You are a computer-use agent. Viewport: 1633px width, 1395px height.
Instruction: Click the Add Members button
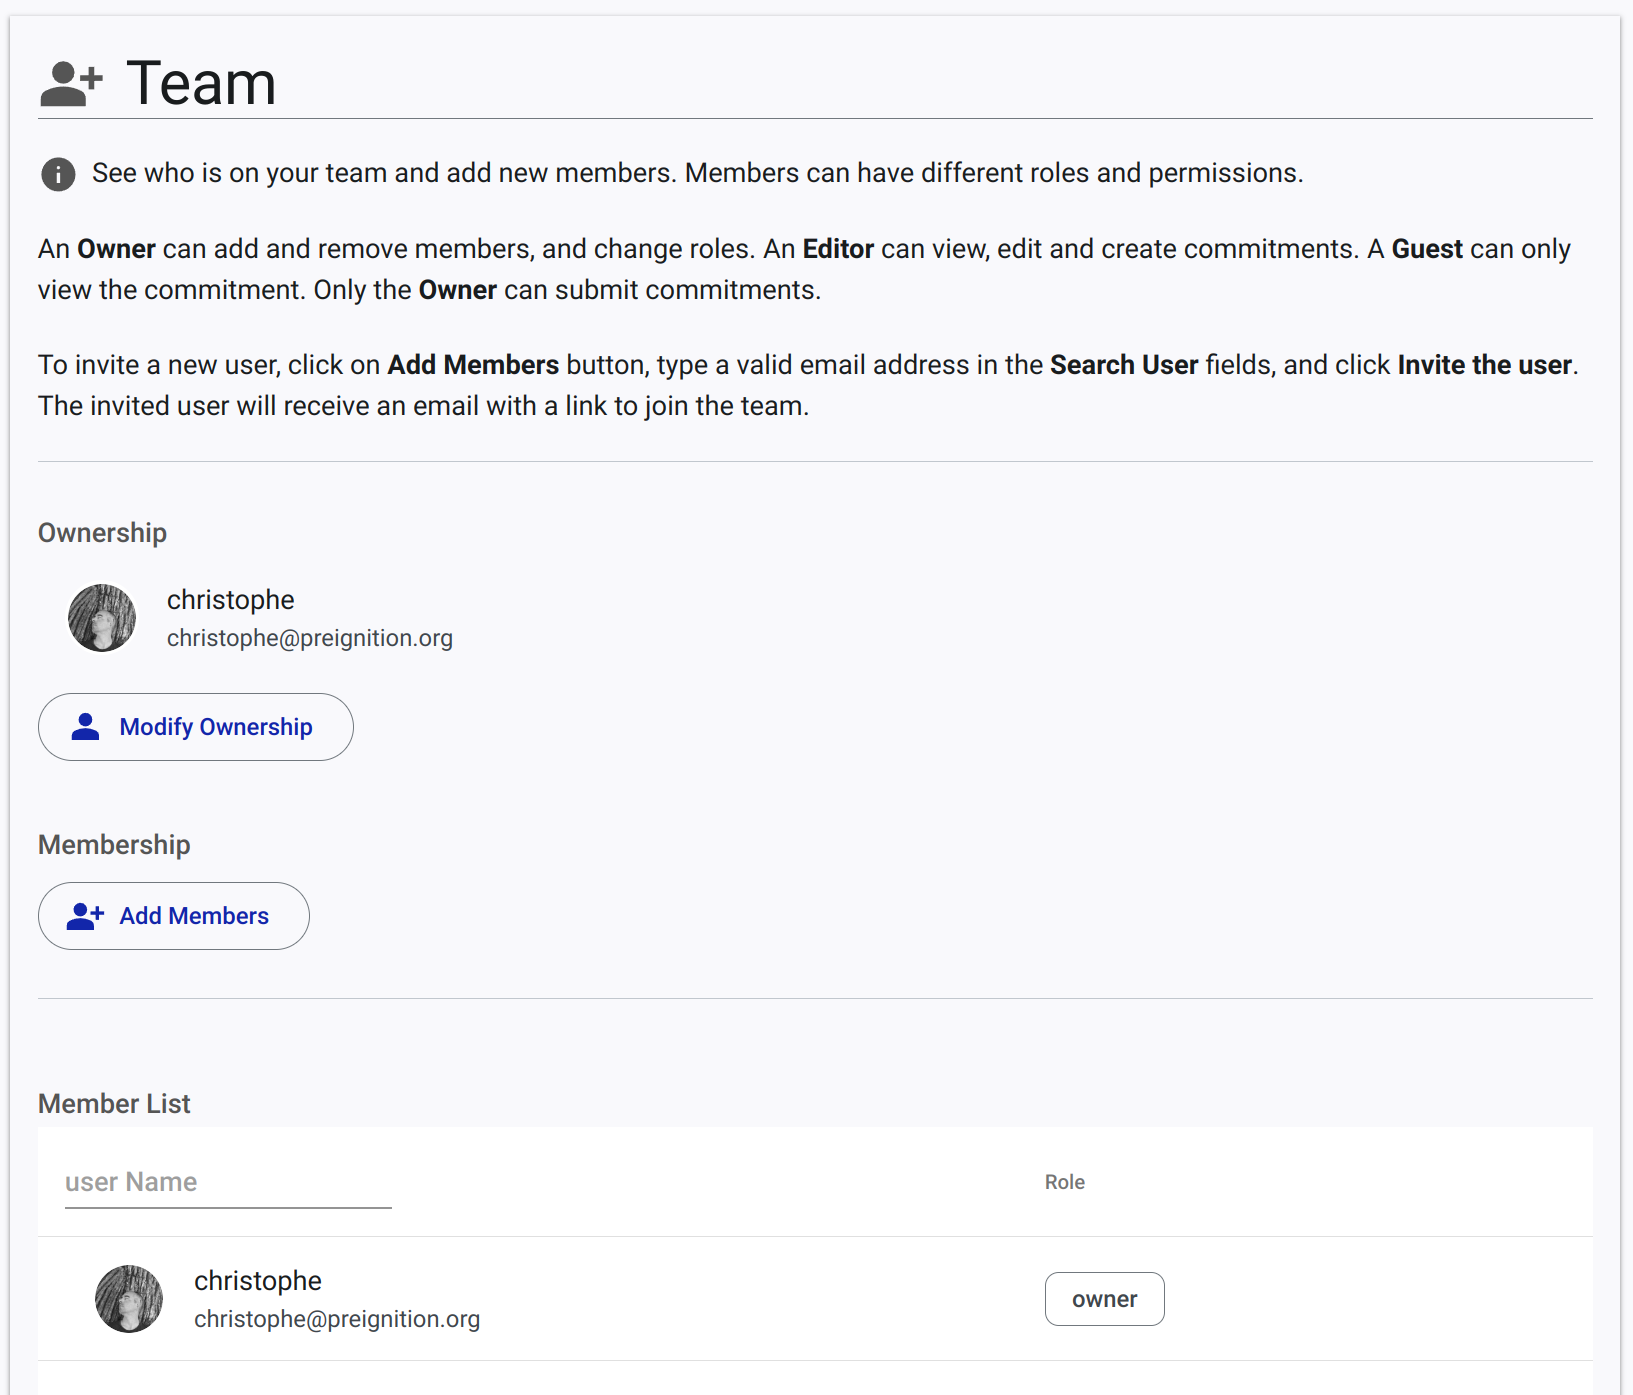point(174,916)
